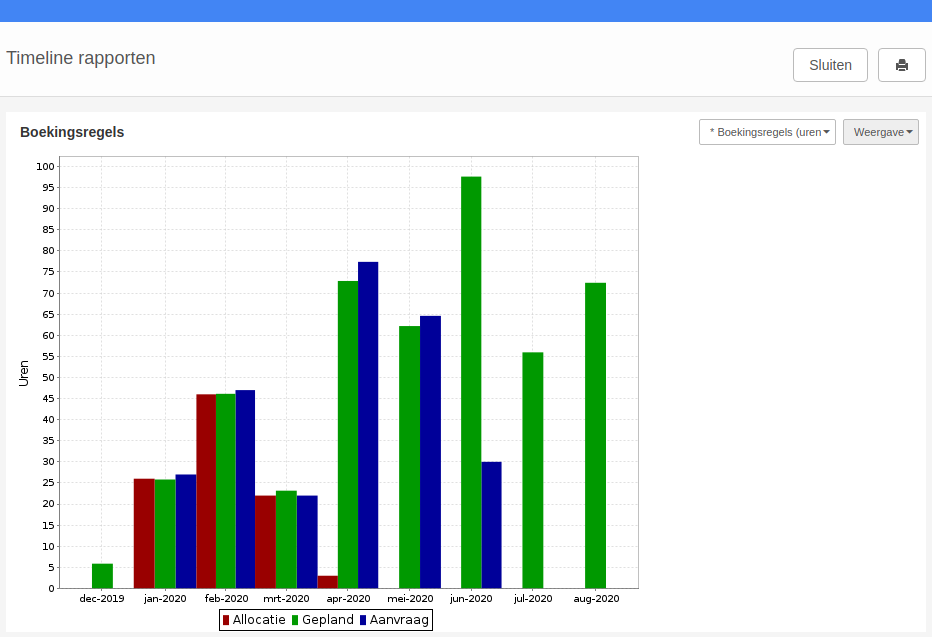This screenshot has width=932, height=637.
Task: Click the blue Aanvraag legend swatch
Action: 363,620
